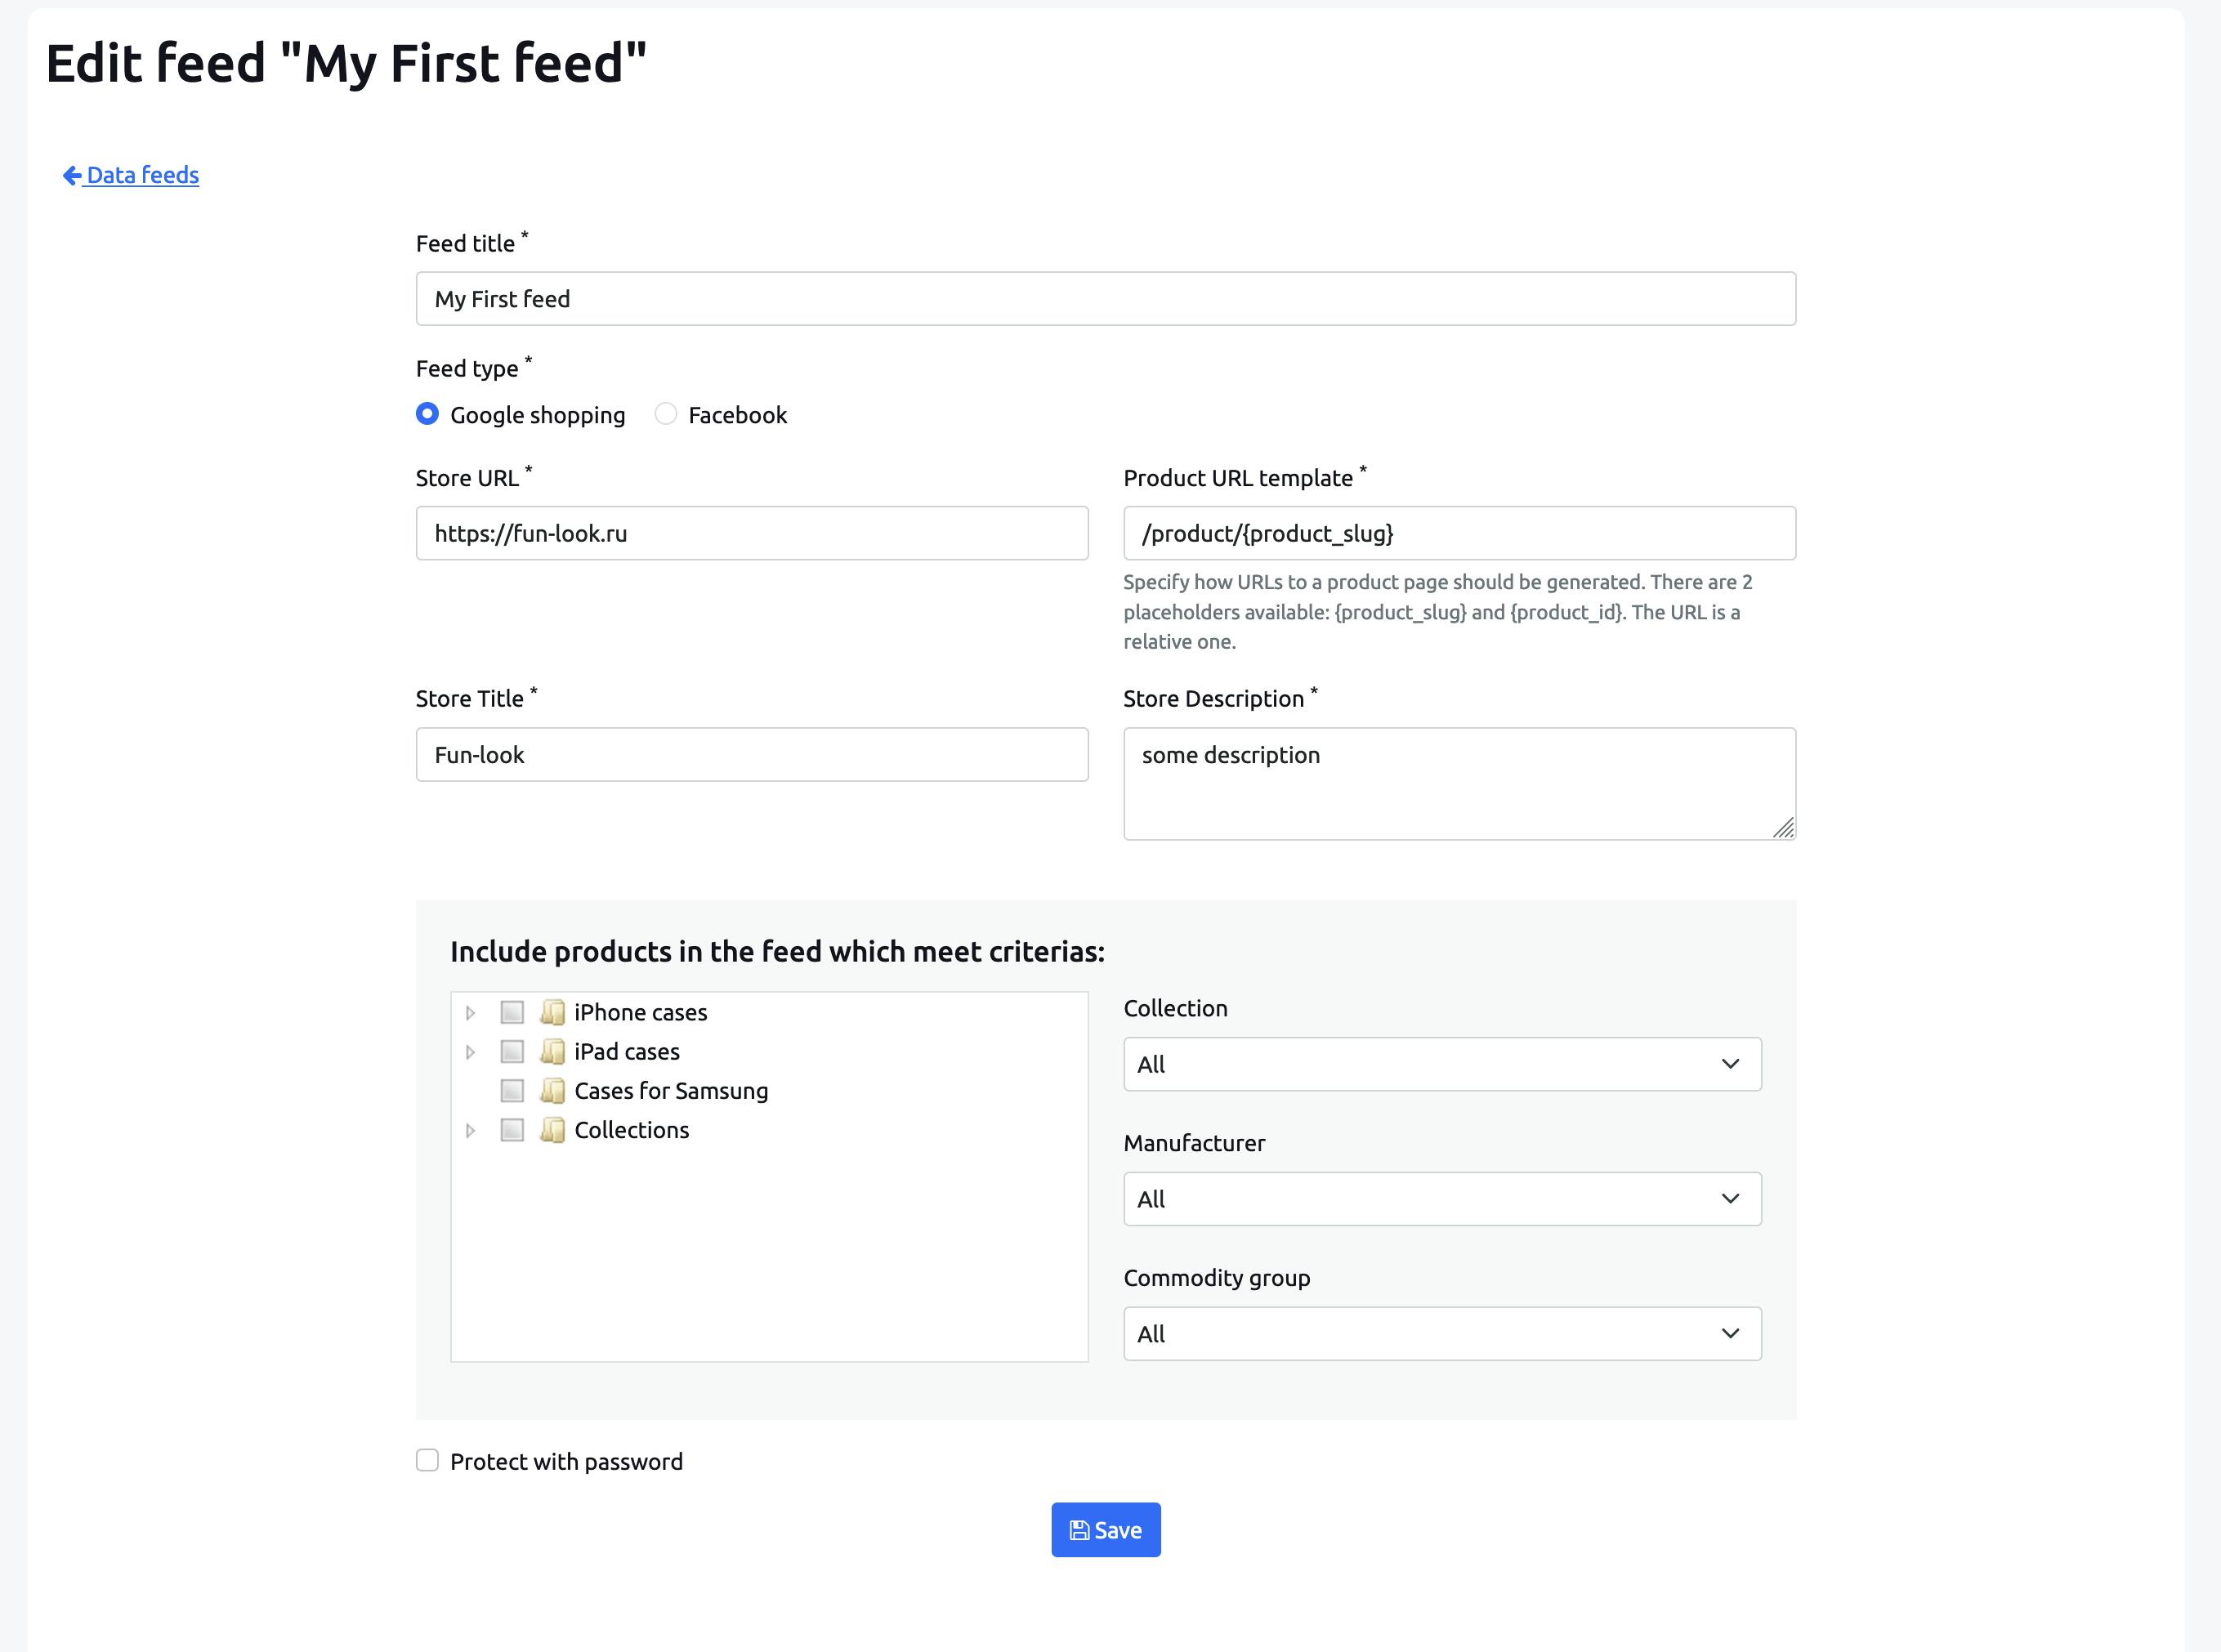
Task: Click the Product URL template field
Action: coord(1458,533)
